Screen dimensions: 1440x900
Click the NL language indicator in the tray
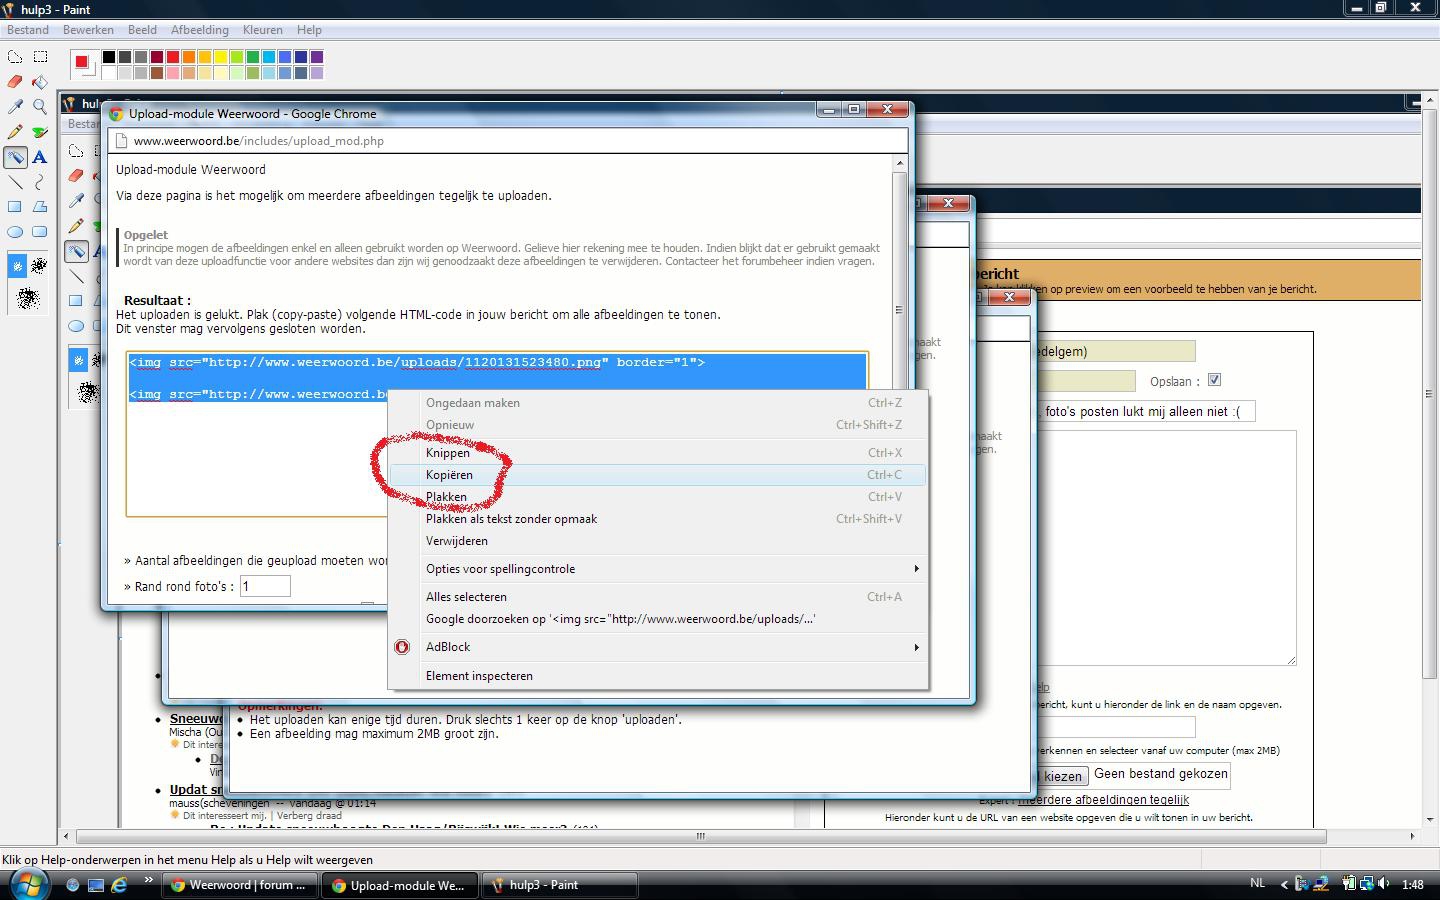1257,884
